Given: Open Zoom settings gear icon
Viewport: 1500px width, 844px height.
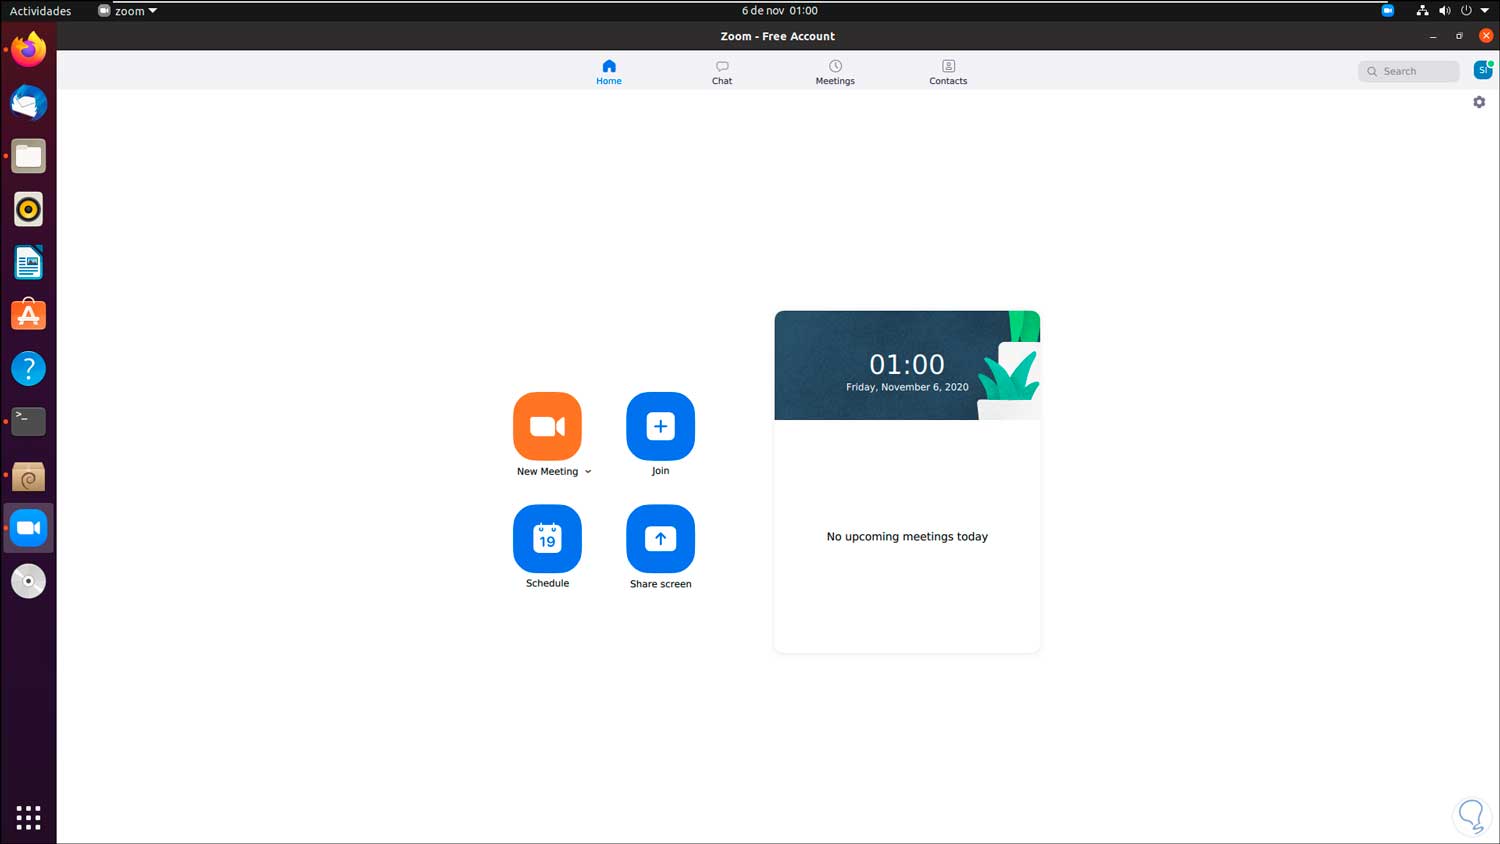Looking at the screenshot, I should coord(1479,102).
